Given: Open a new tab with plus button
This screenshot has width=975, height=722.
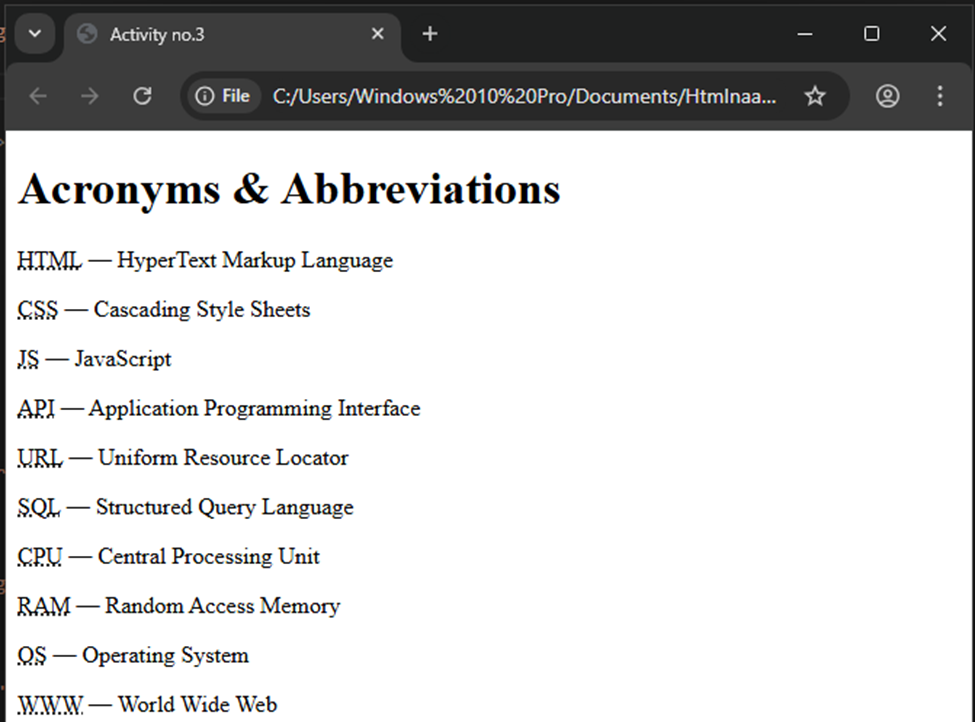Looking at the screenshot, I should (x=430, y=34).
